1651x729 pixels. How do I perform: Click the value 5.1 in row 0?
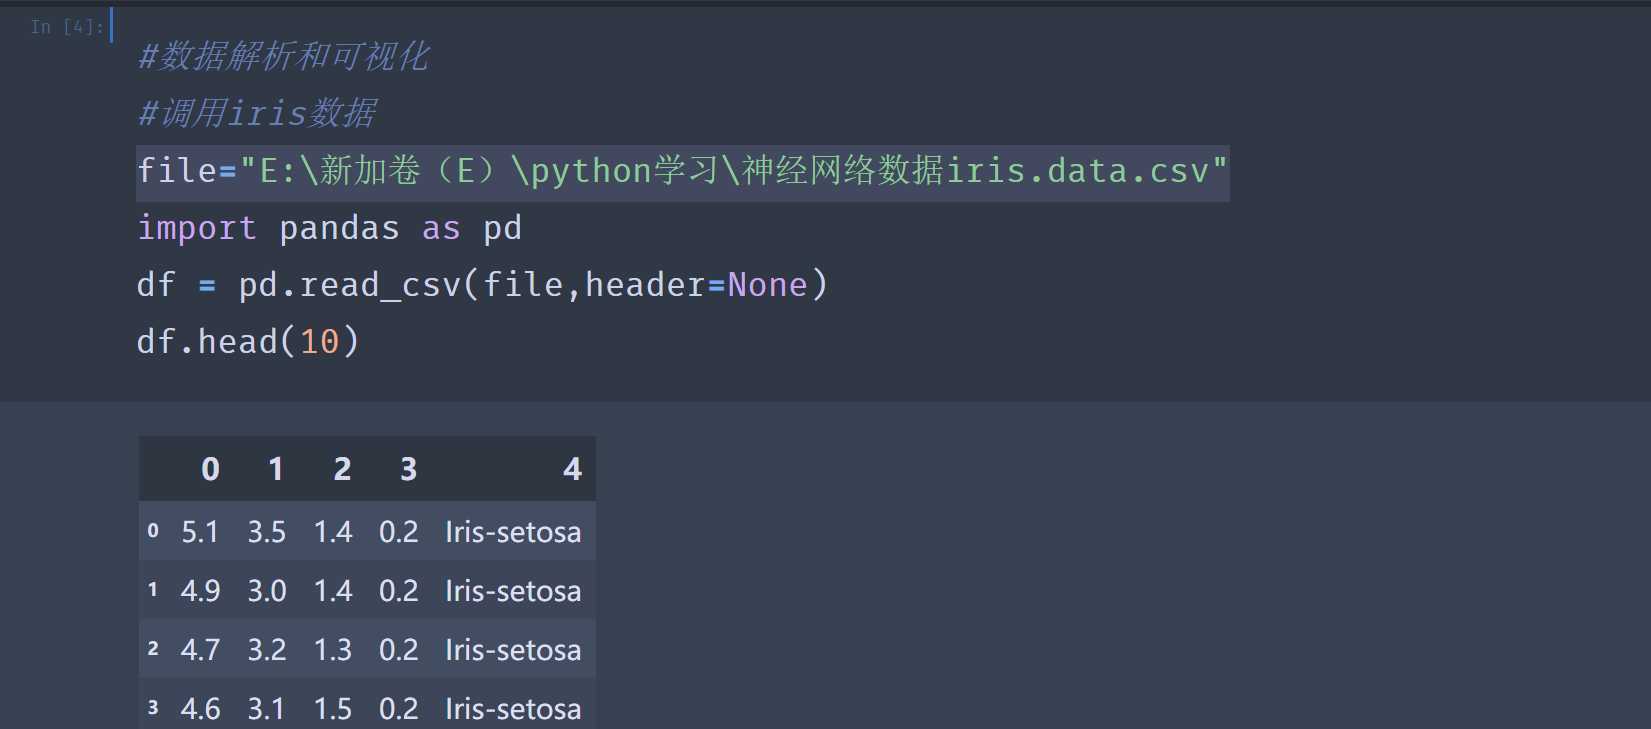(200, 532)
